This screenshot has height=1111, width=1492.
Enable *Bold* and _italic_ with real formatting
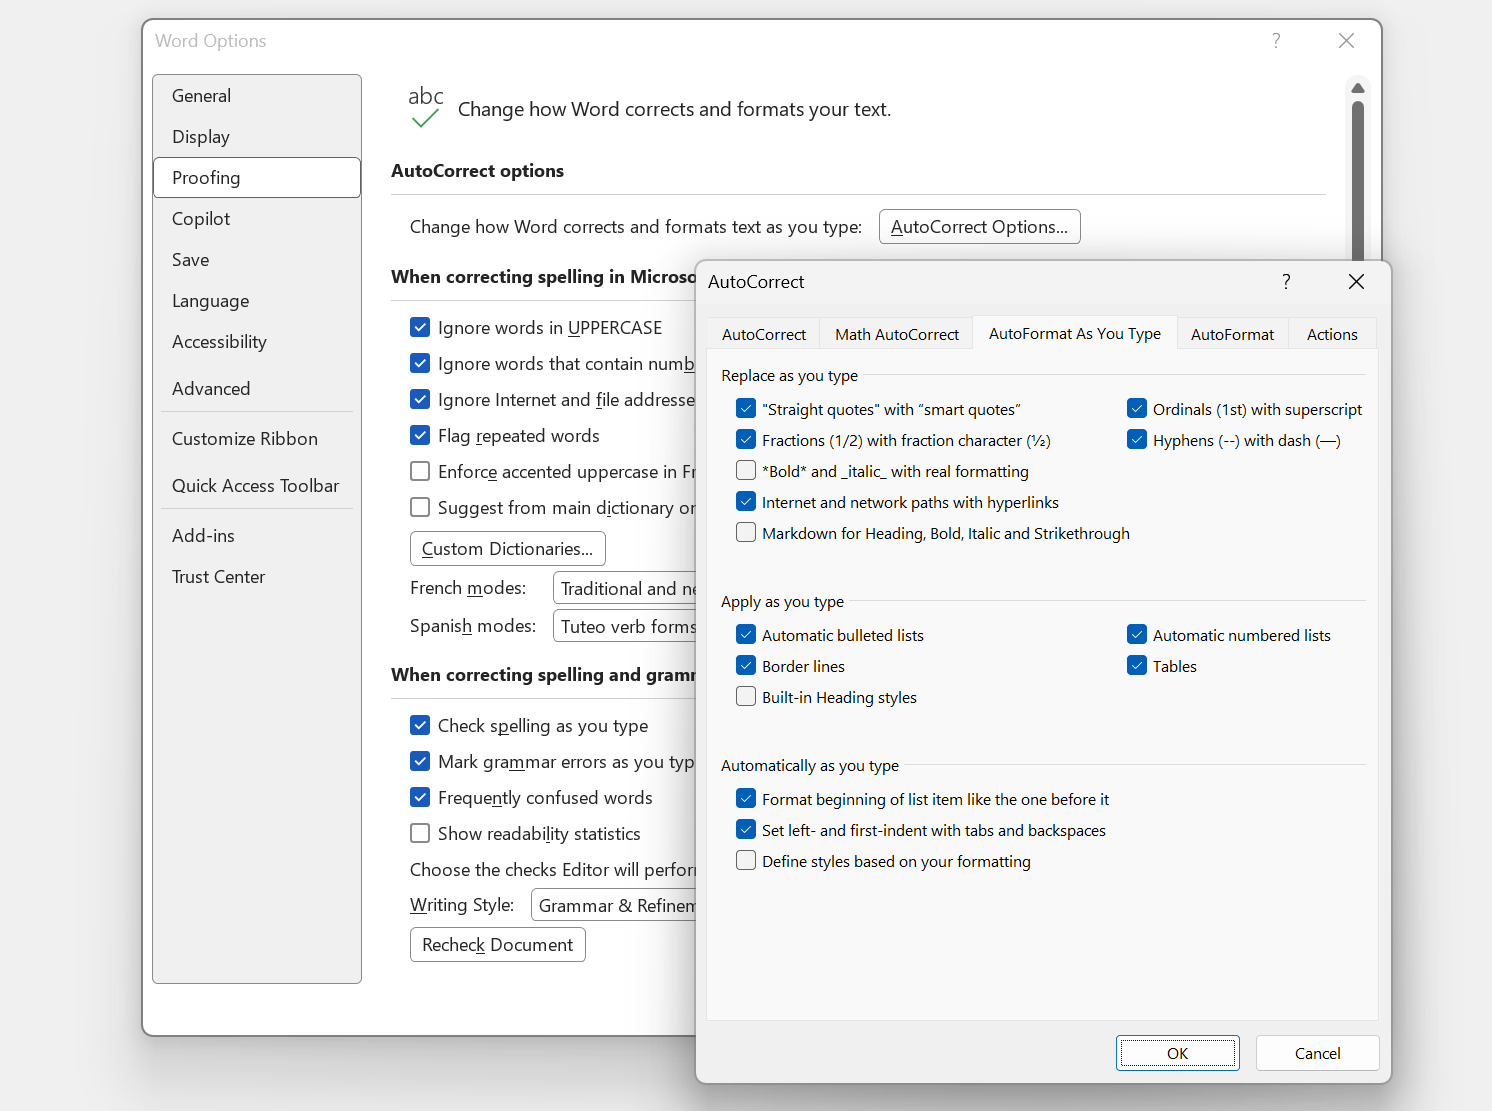[x=746, y=471]
